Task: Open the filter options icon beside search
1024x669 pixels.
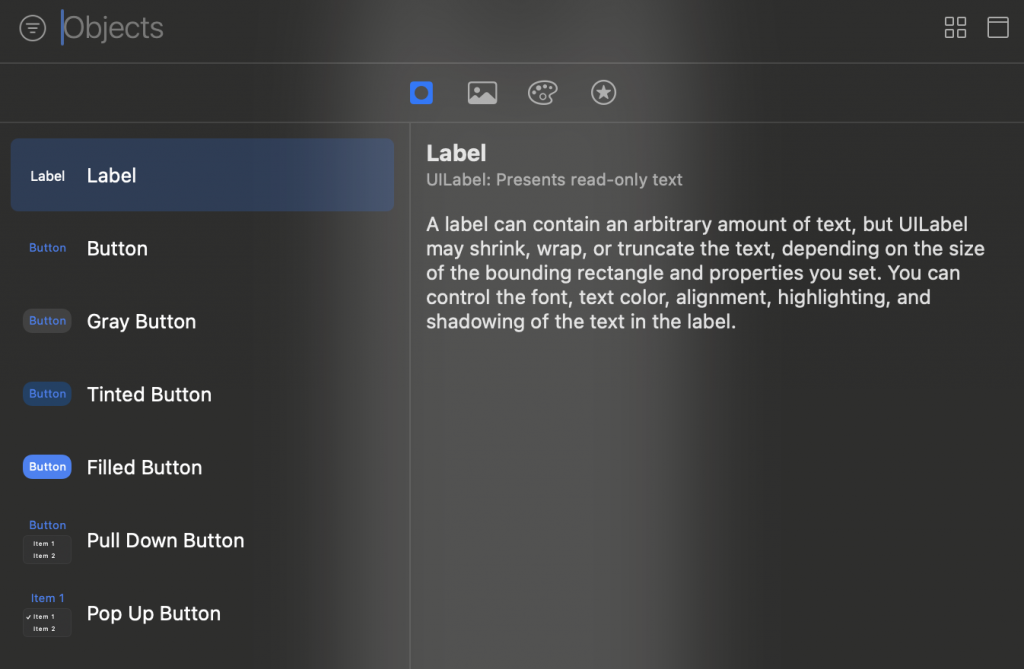Action: tap(33, 28)
